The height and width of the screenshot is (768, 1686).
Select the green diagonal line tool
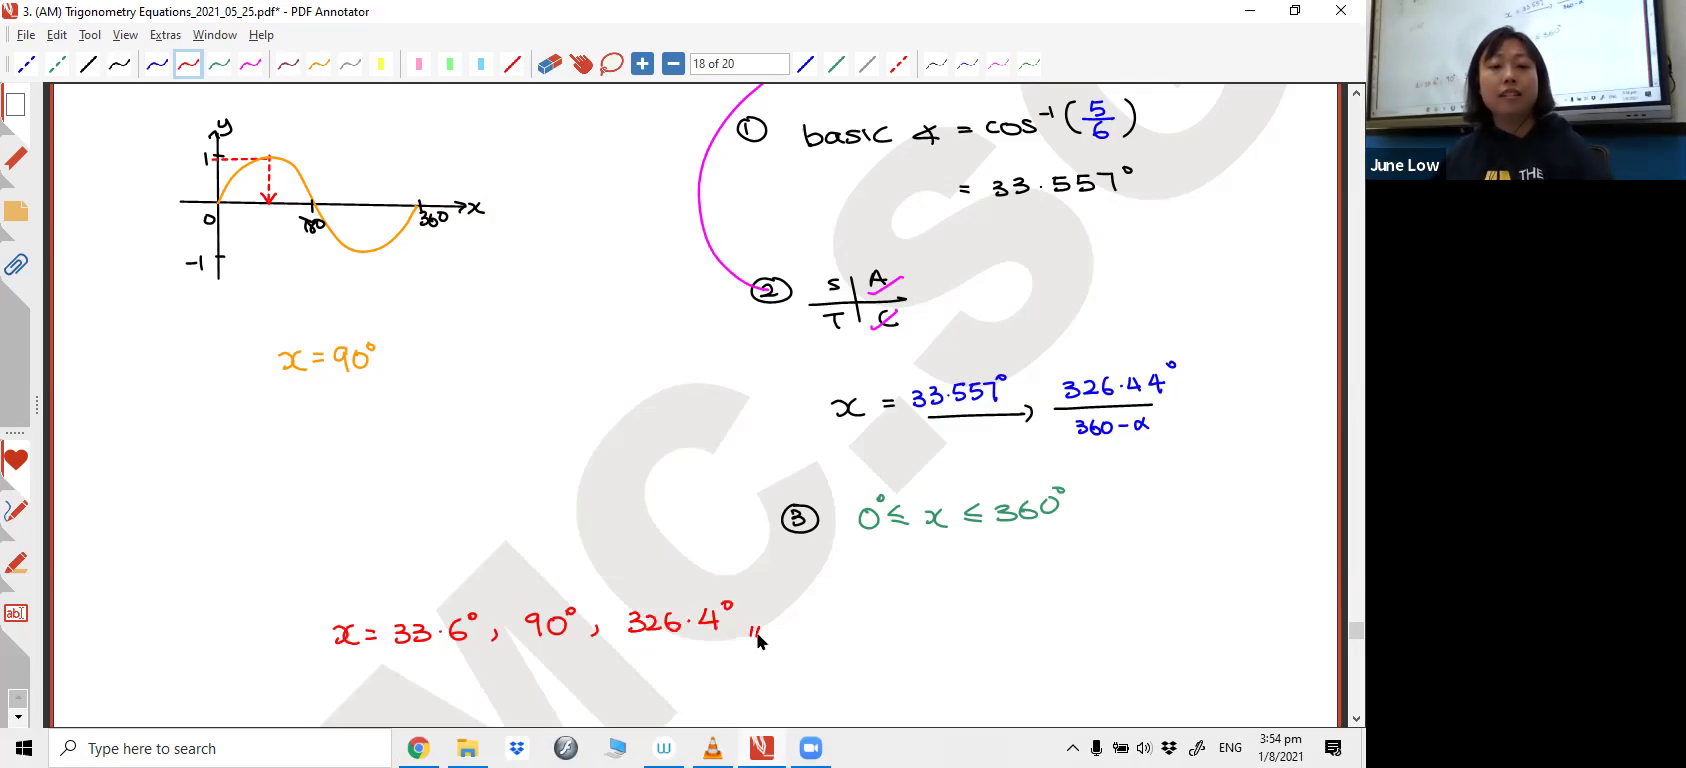coord(836,64)
